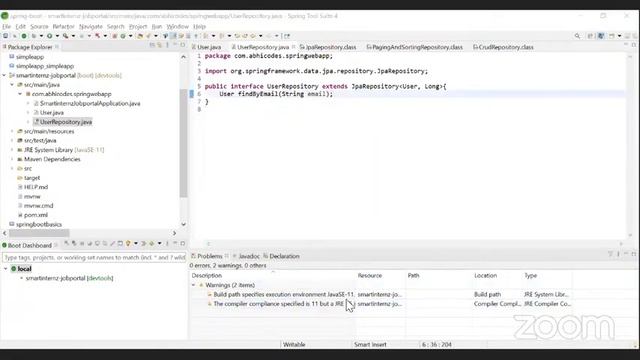Open the External Tools dropdown arrow

point(73,36)
